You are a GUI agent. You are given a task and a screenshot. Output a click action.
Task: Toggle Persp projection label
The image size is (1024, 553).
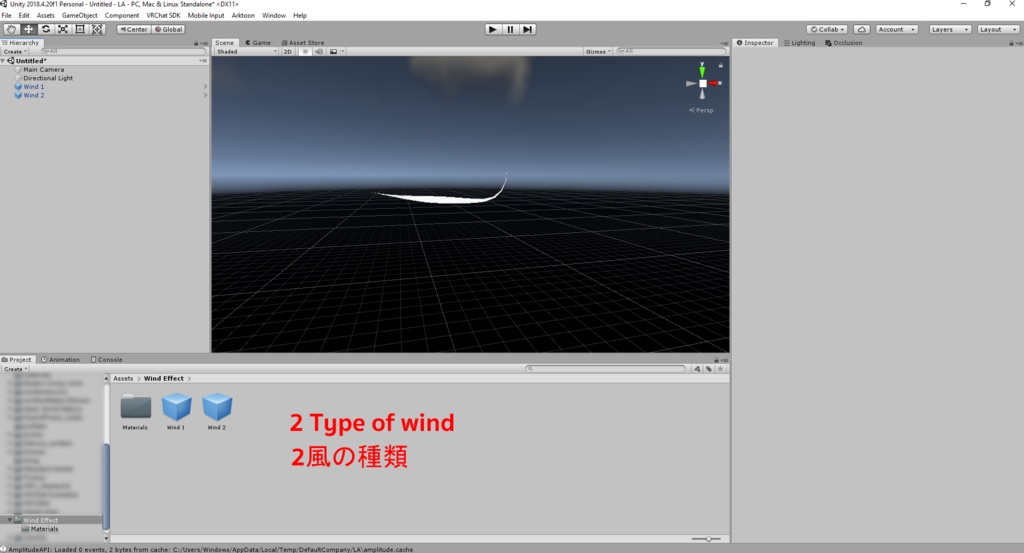[701, 110]
